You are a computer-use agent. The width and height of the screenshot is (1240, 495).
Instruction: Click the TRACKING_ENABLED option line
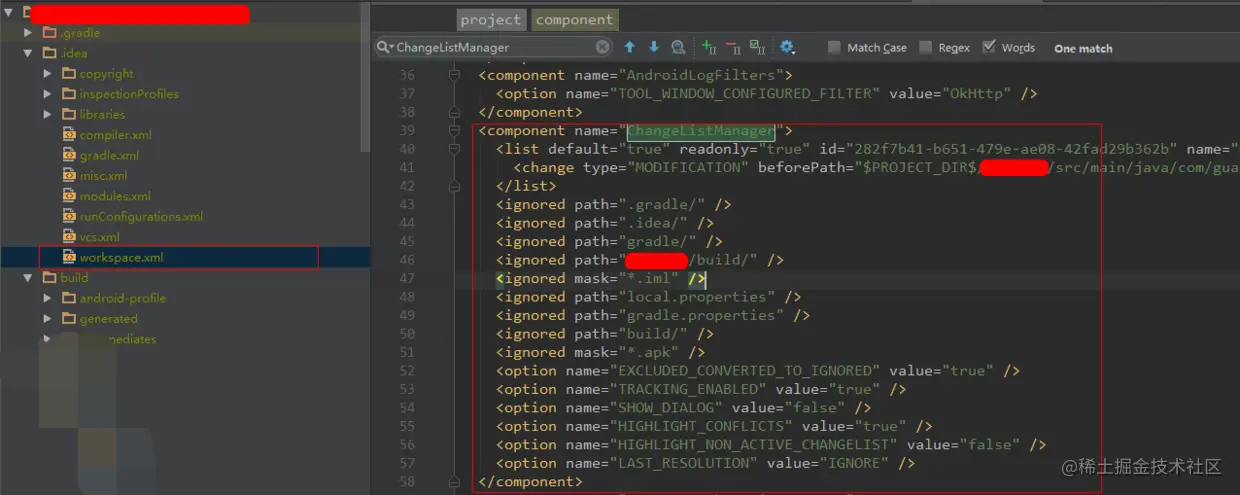(701, 389)
